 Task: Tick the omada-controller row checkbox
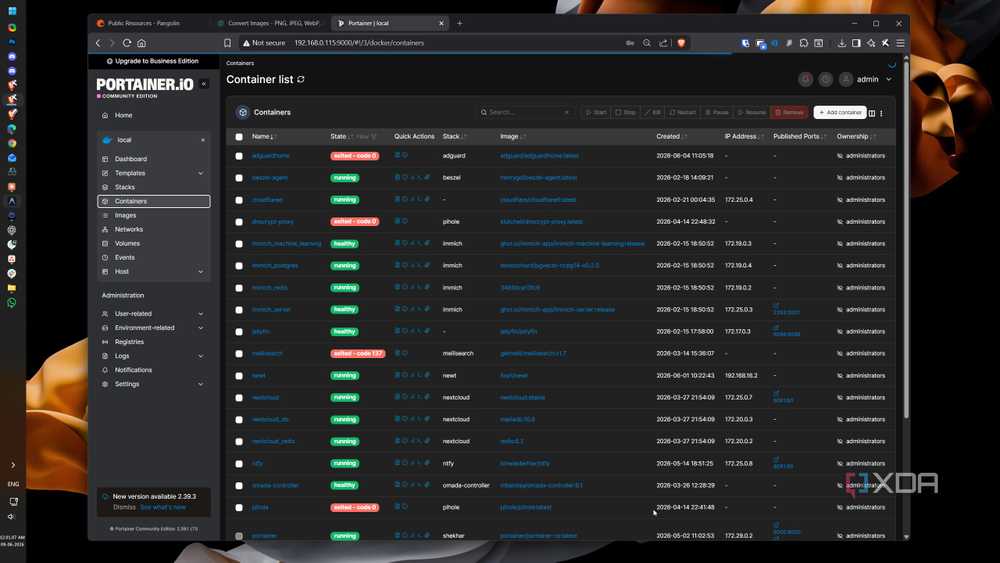click(239, 485)
